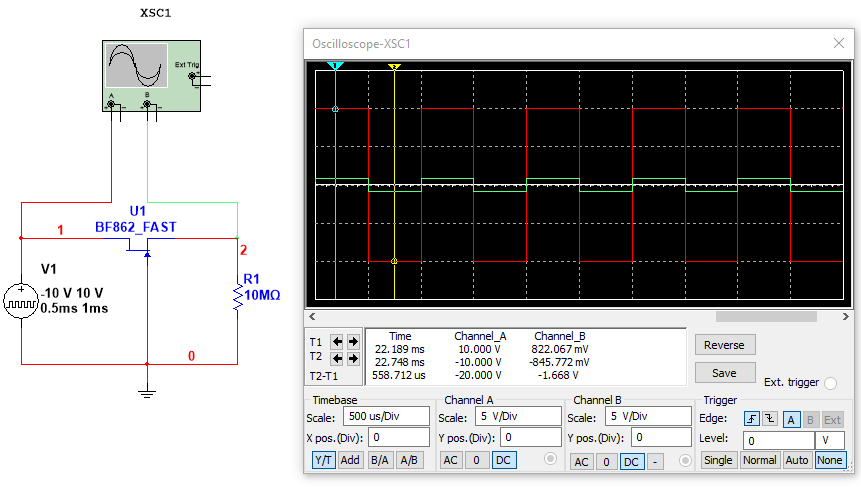Viewport: 861px width, 487px height.
Task: Open the trigger Level unit V field
Action: point(830,440)
